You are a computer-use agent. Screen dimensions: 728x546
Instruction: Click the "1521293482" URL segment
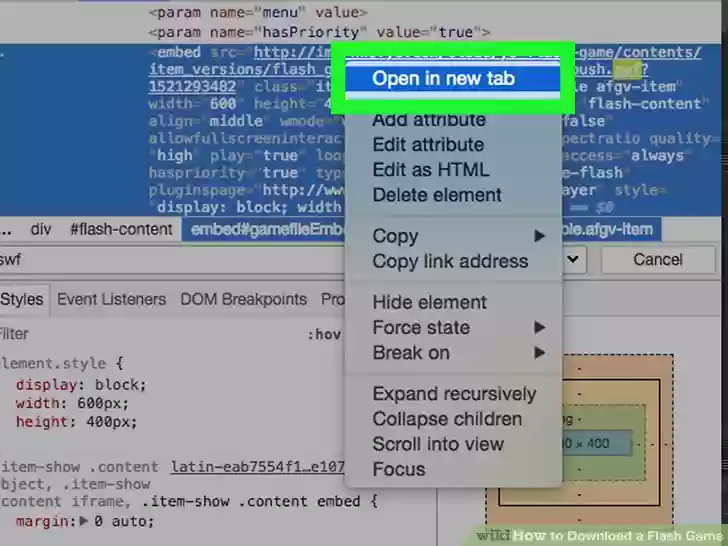192,87
